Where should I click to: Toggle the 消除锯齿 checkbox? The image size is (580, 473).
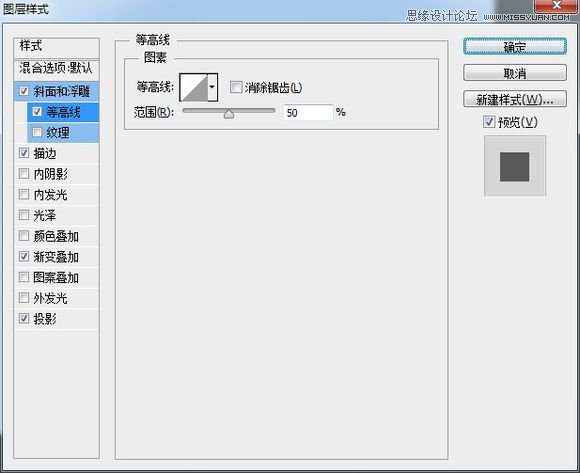tap(236, 87)
